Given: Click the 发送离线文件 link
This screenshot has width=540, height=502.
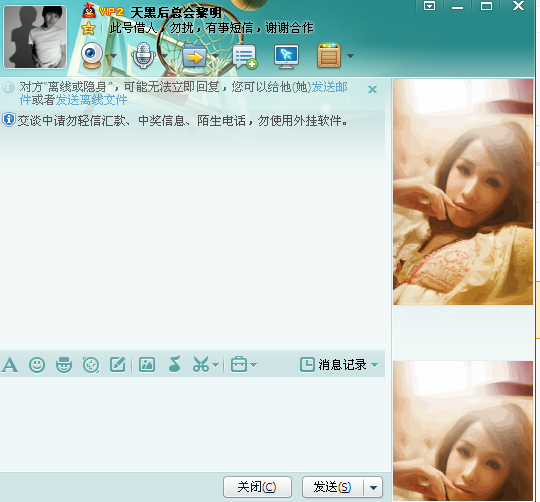Looking at the screenshot, I should pos(91,100).
